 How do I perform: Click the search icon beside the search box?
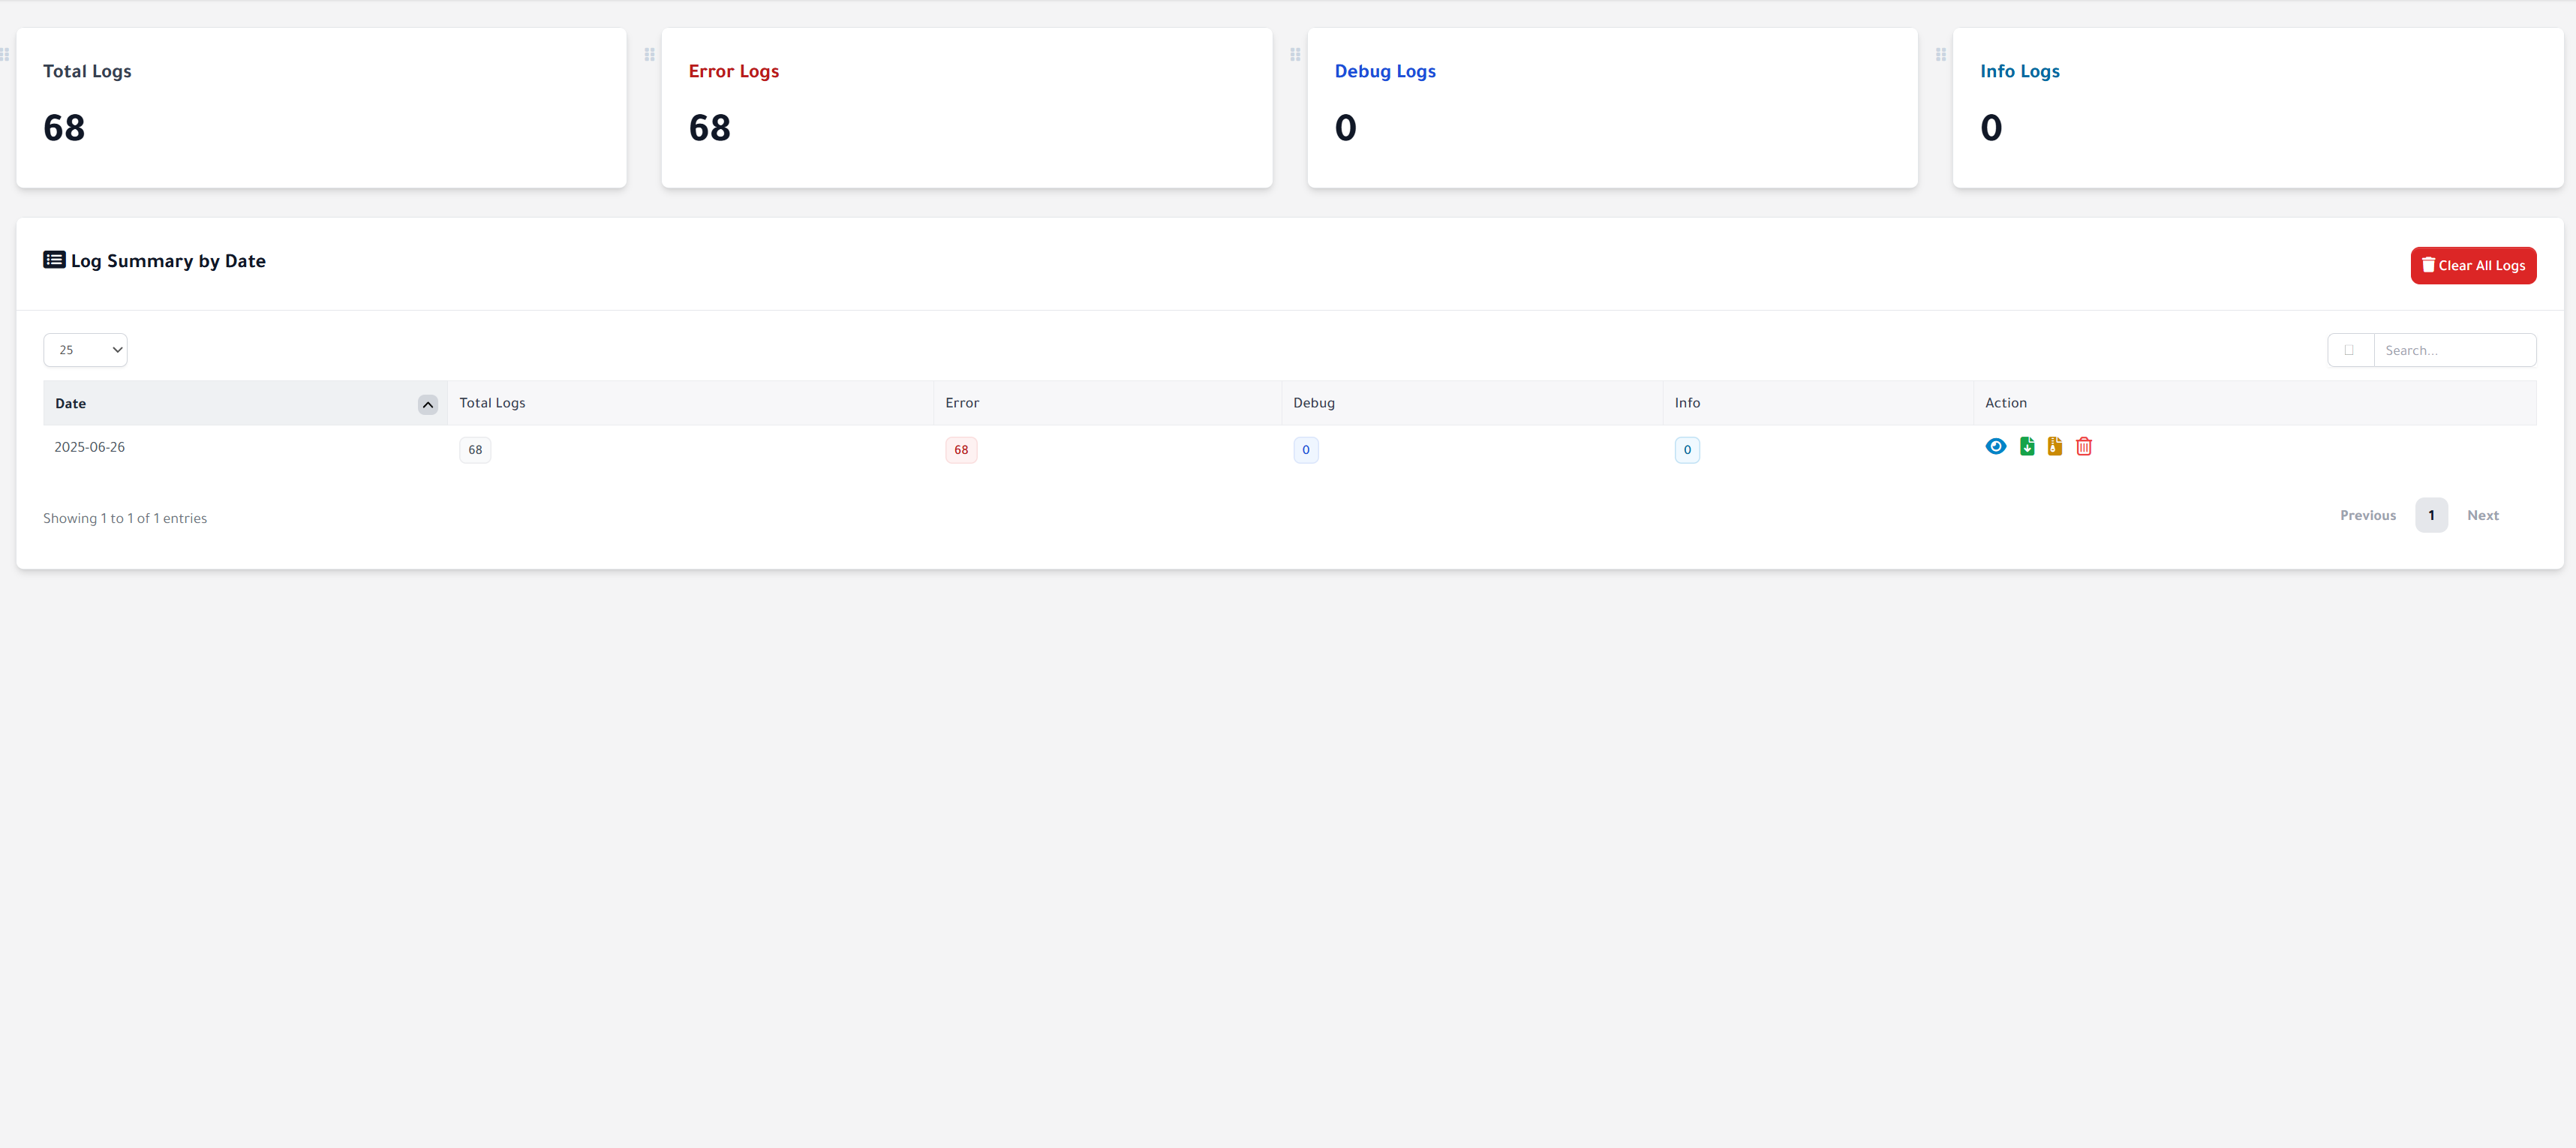pyautogui.click(x=2350, y=350)
